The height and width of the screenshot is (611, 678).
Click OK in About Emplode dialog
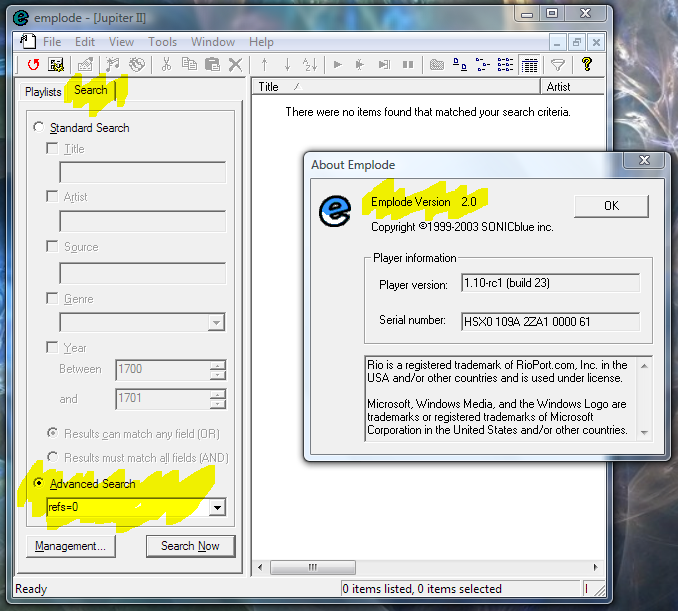pos(611,206)
